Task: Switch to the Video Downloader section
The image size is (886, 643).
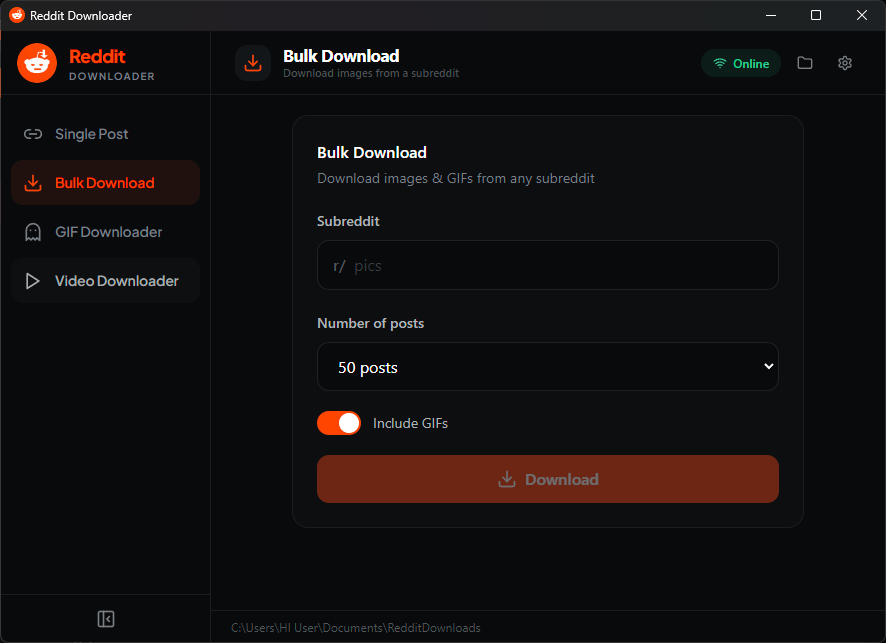Action: tap(105, 281)
